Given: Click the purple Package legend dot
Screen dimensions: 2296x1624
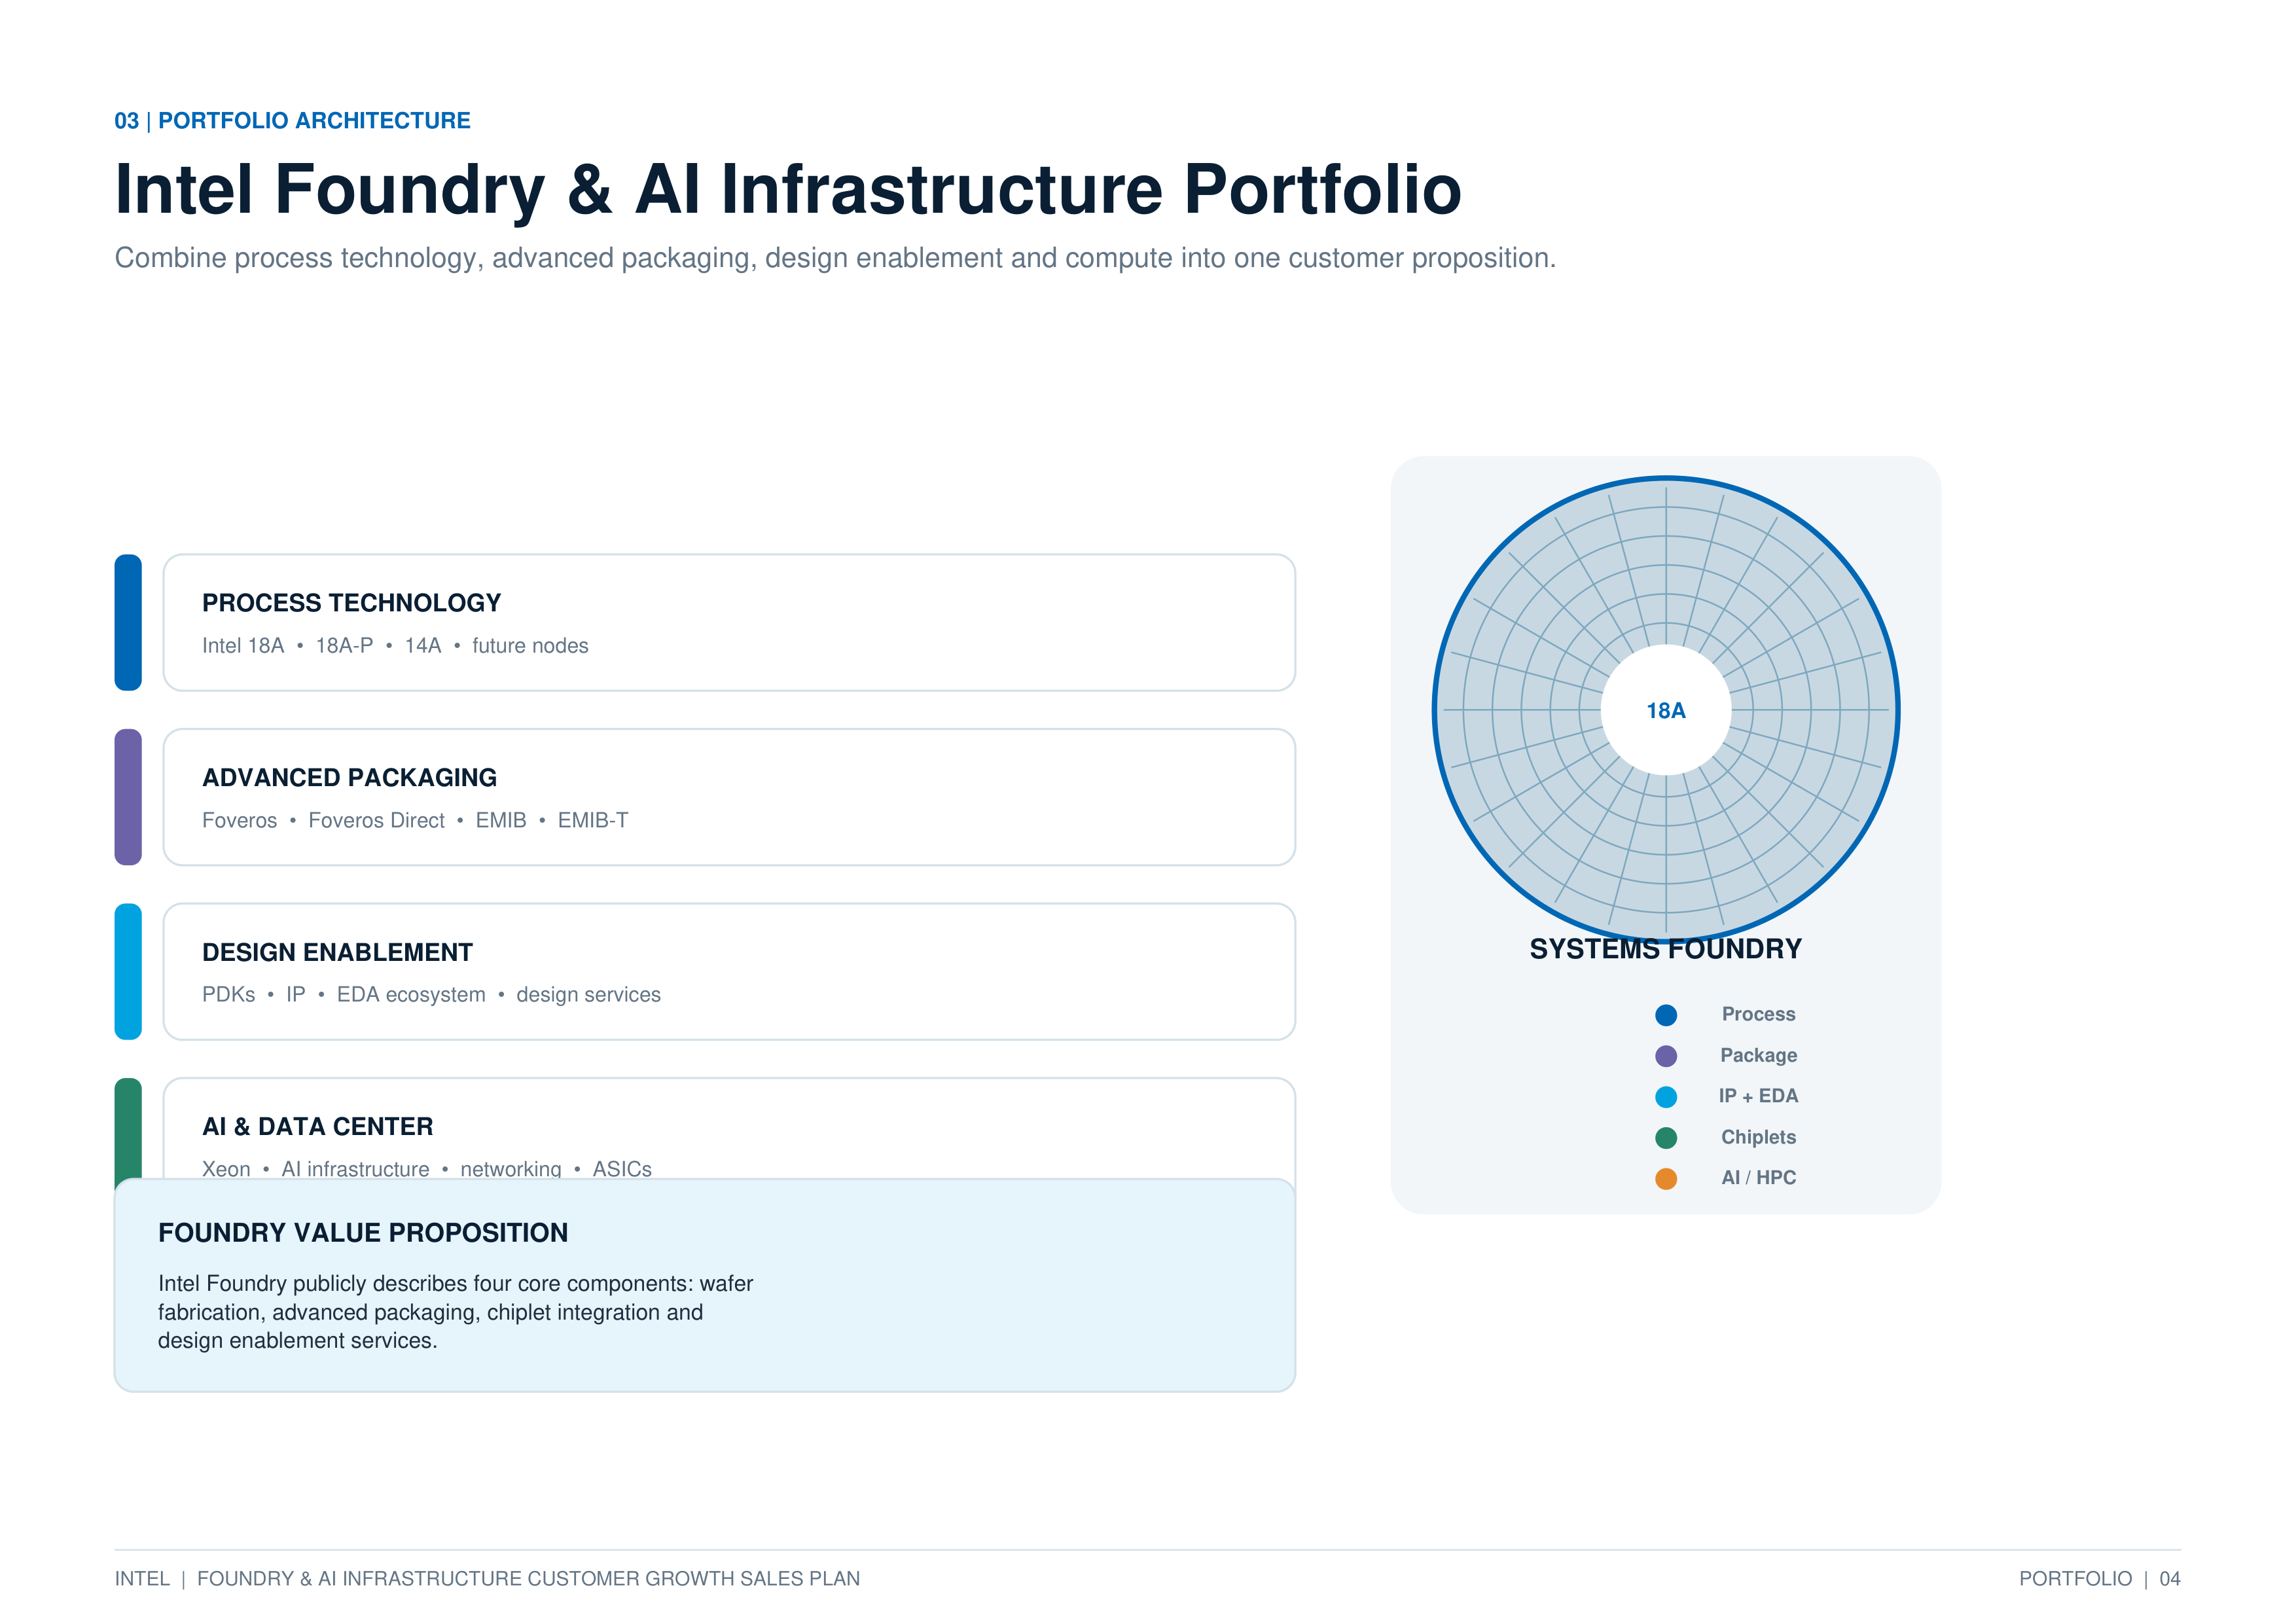Looking at the screenshot, I should pos(1666,1056).
